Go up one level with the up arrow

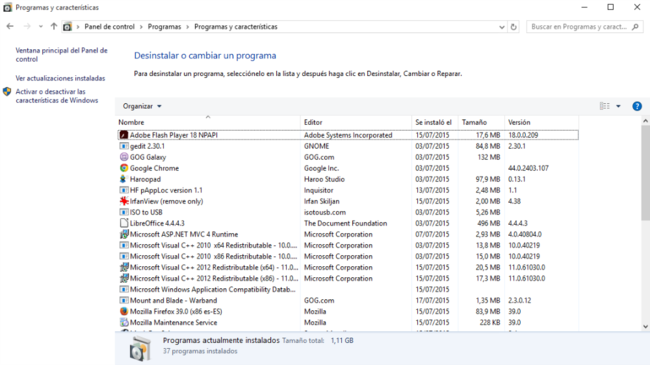(53, 27)
